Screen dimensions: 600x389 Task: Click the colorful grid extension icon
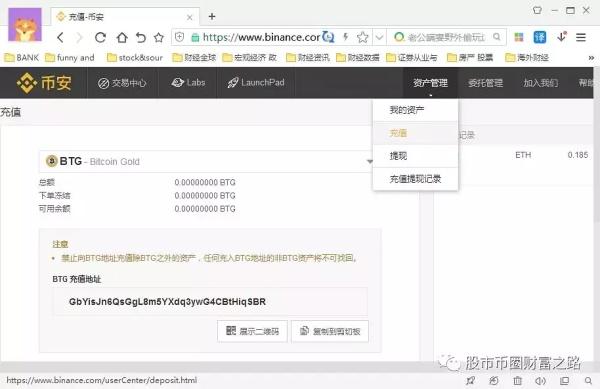click(519, 37)
